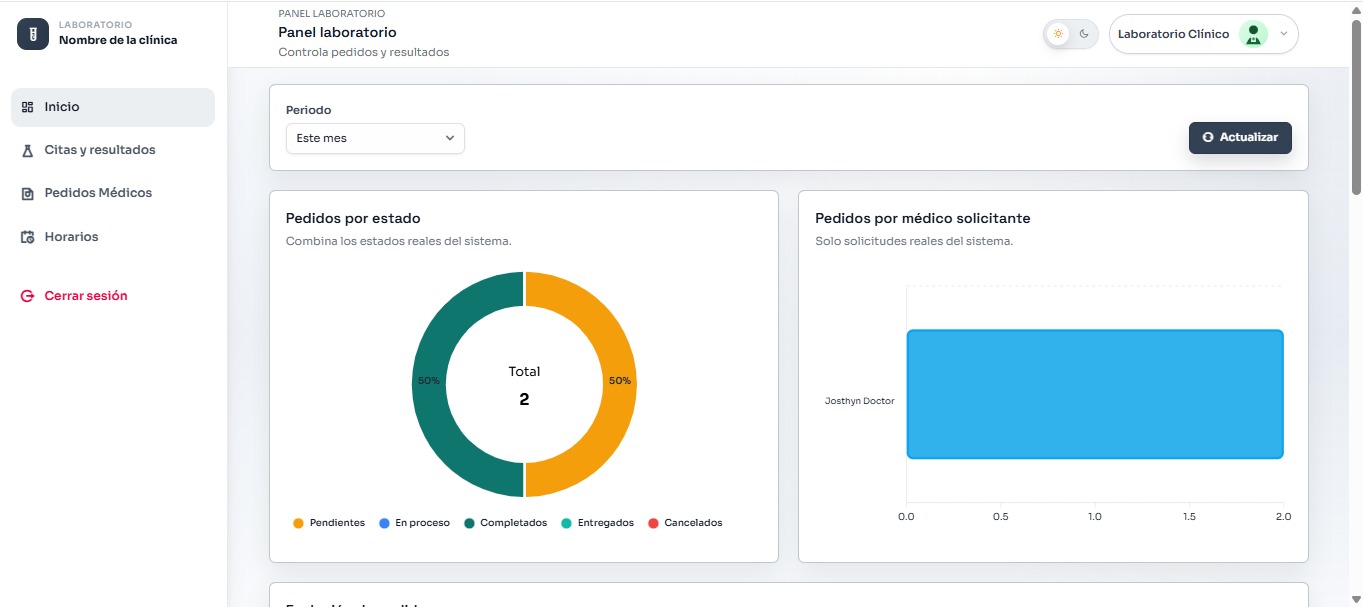Click the green user avatar icon
The image size is (1363, 607).
tap(1253, 34)
